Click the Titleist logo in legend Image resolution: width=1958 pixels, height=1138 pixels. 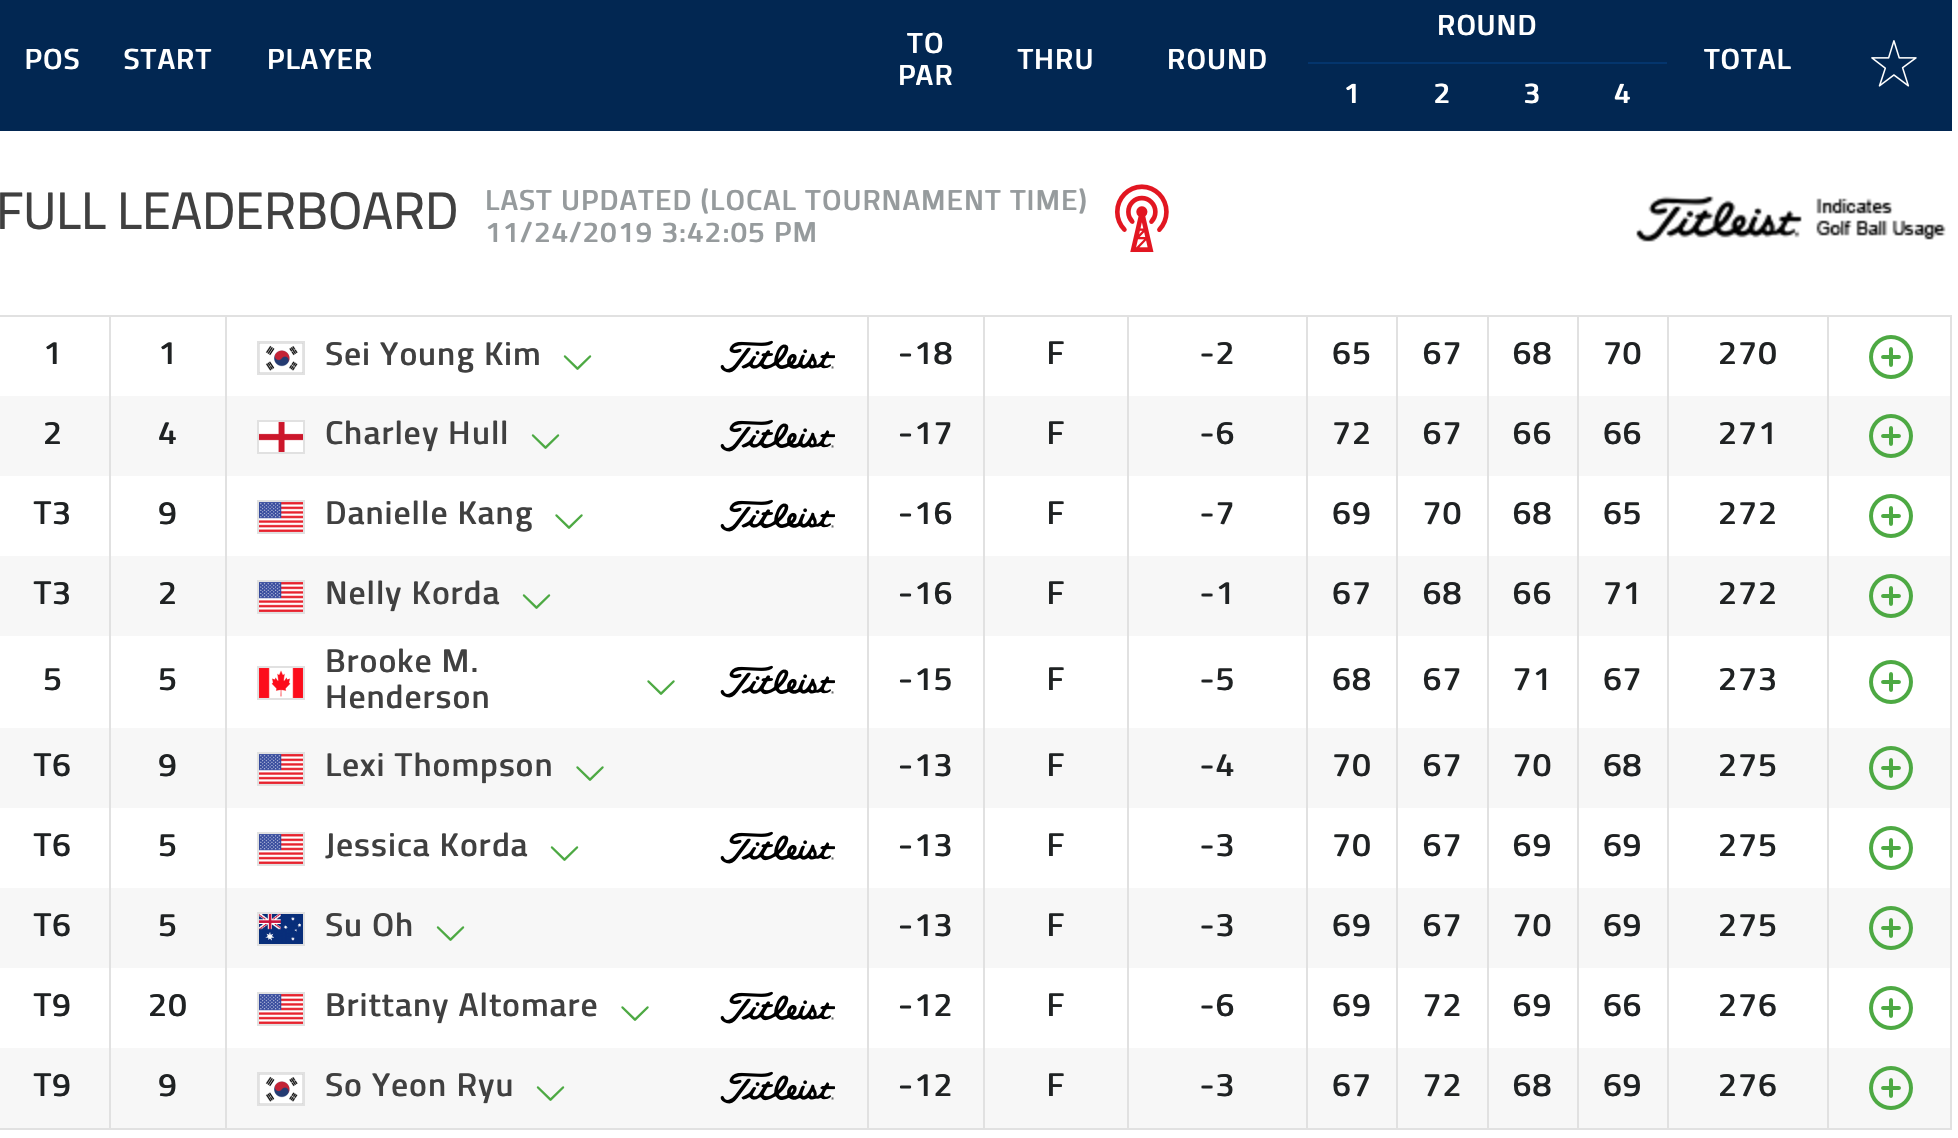coord(1718,218)
